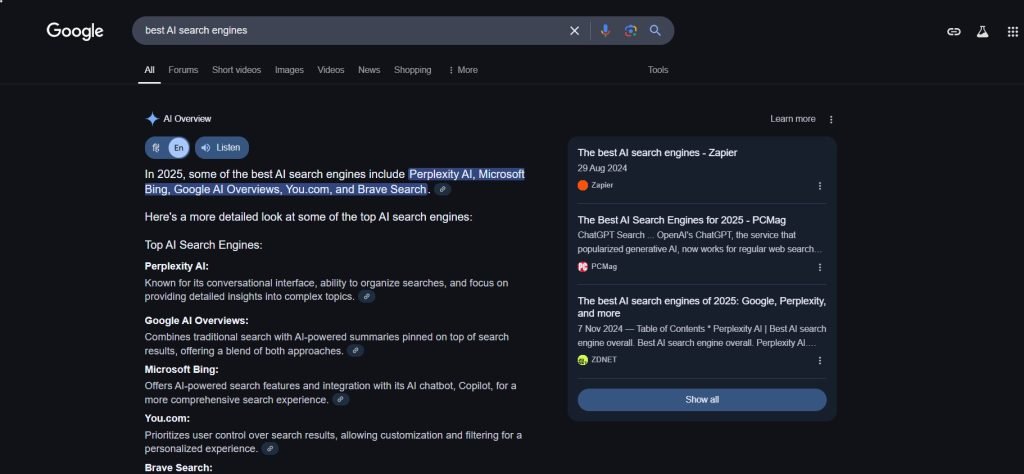1024x474 pixels.
Task: Open the Tools options
Action: pyautogui.click(x=658, y=70)
